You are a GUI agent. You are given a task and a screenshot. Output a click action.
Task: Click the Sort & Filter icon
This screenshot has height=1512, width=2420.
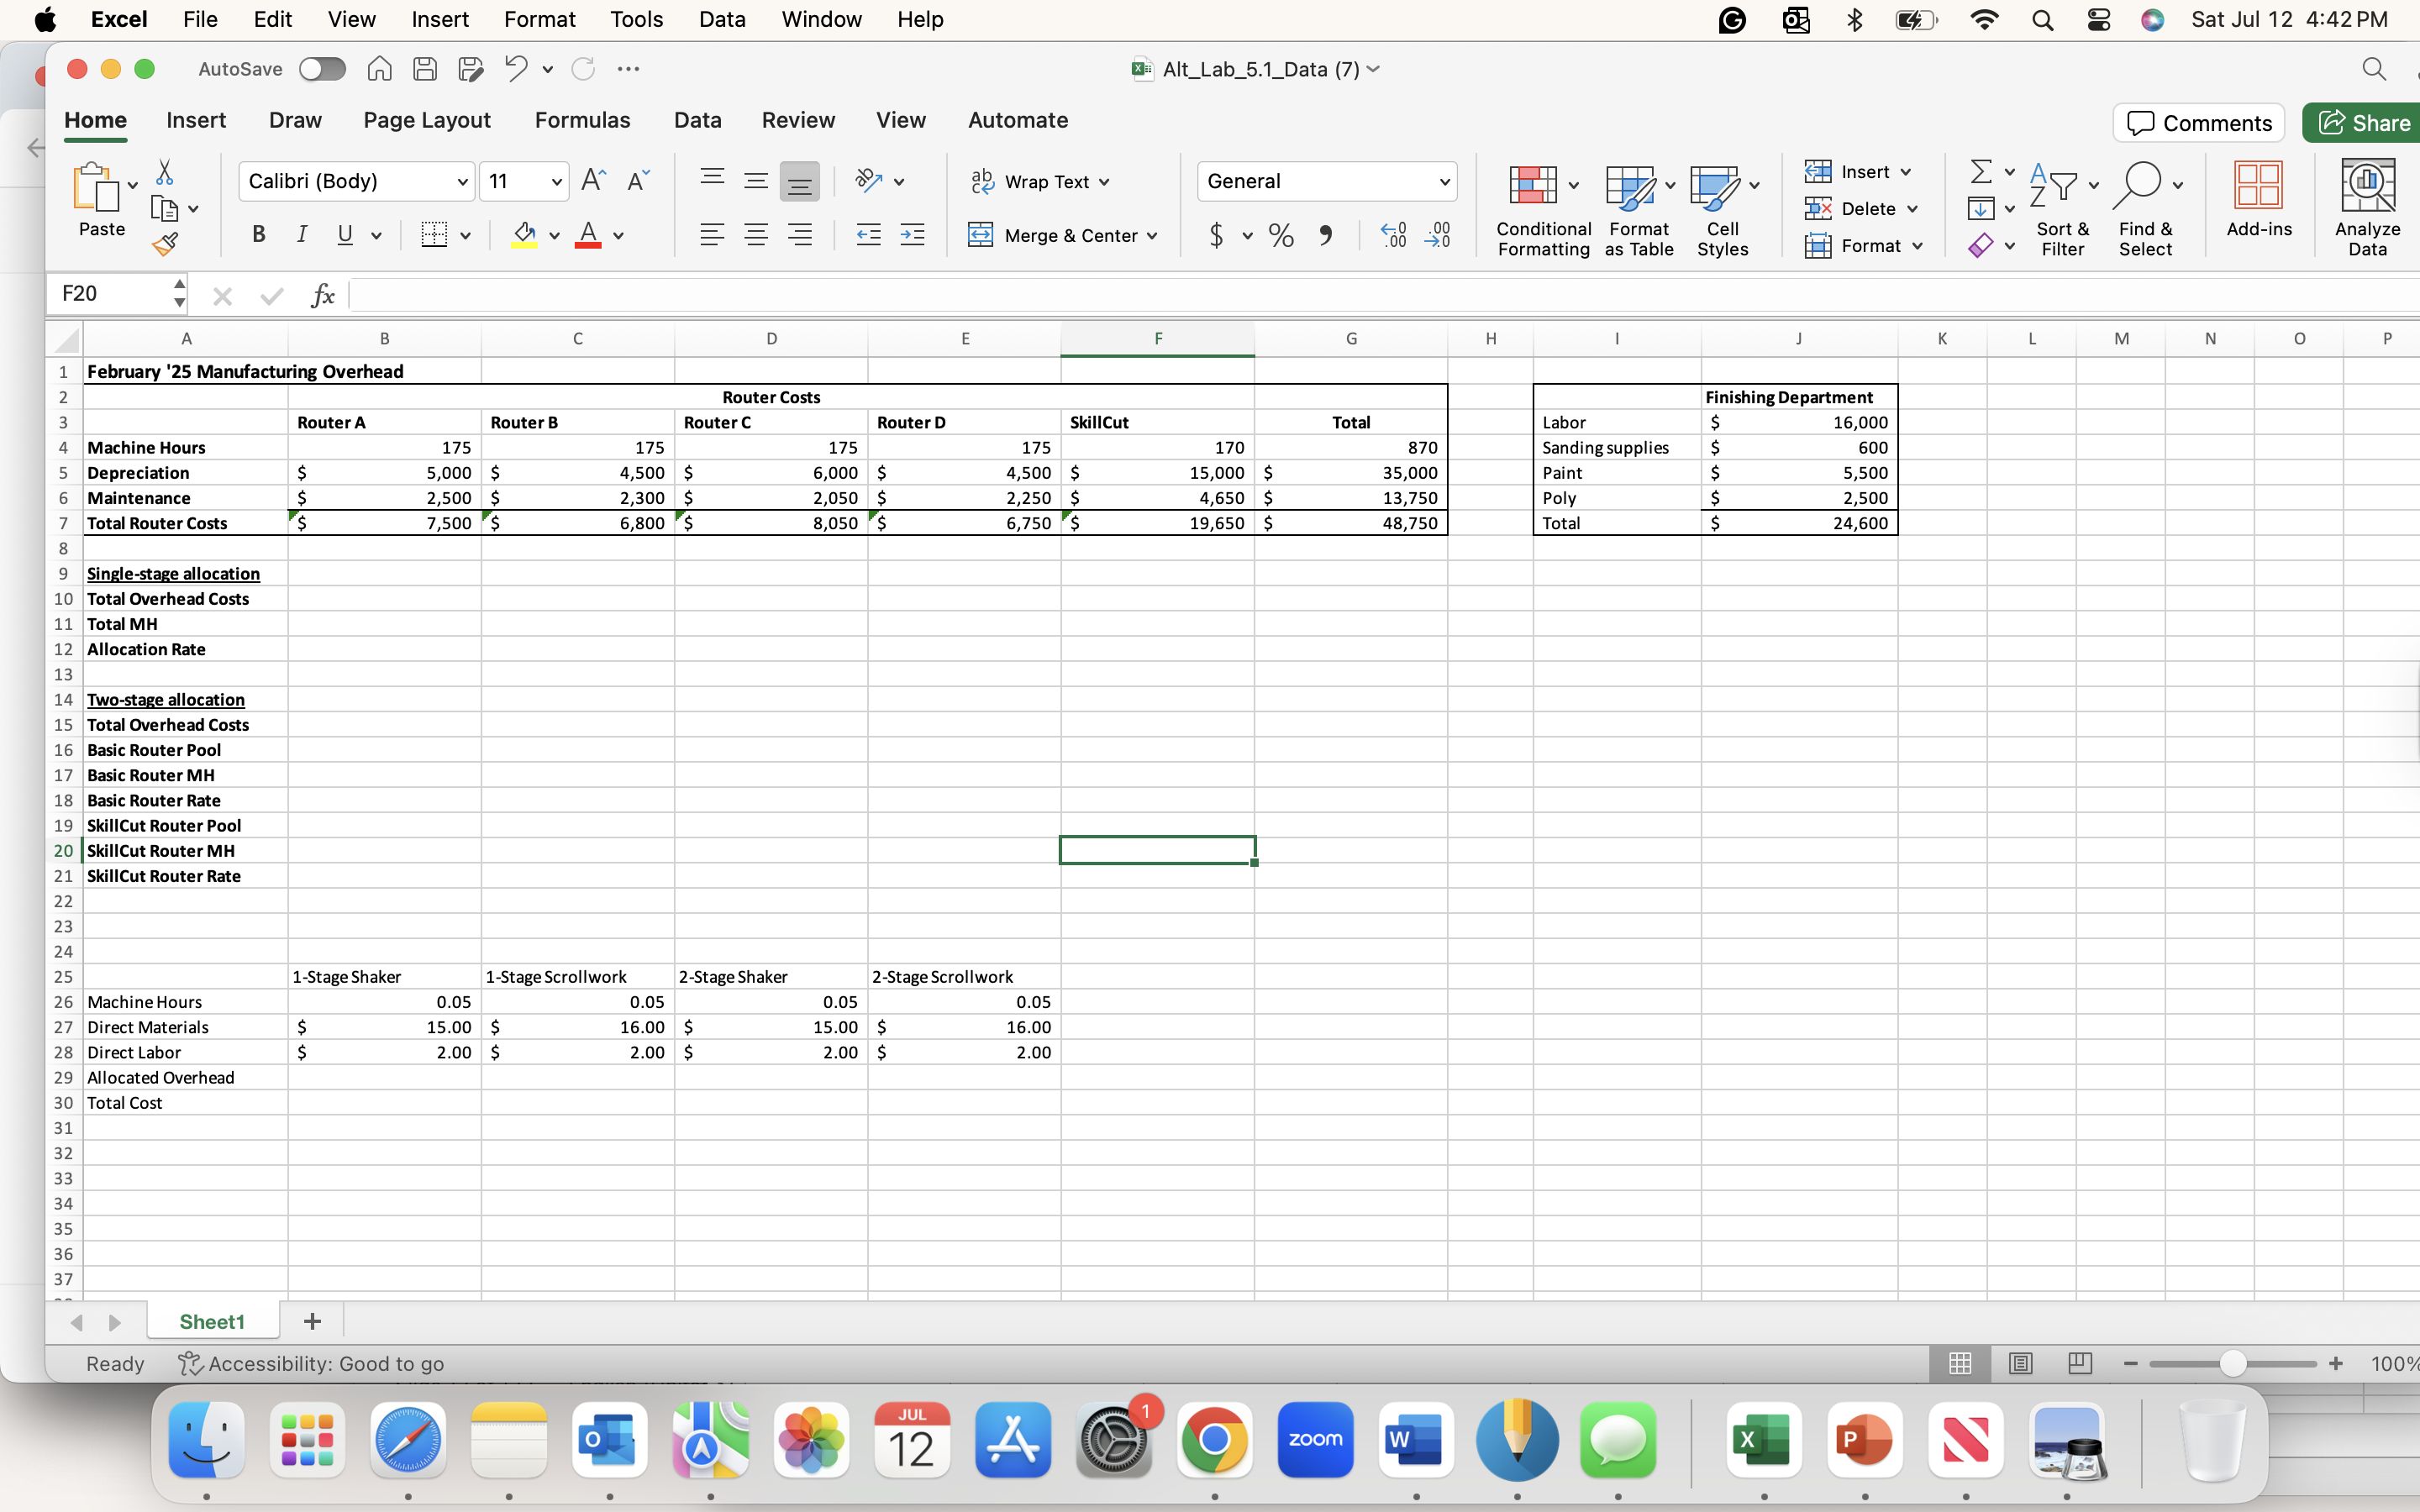(x=2062, y=207)
